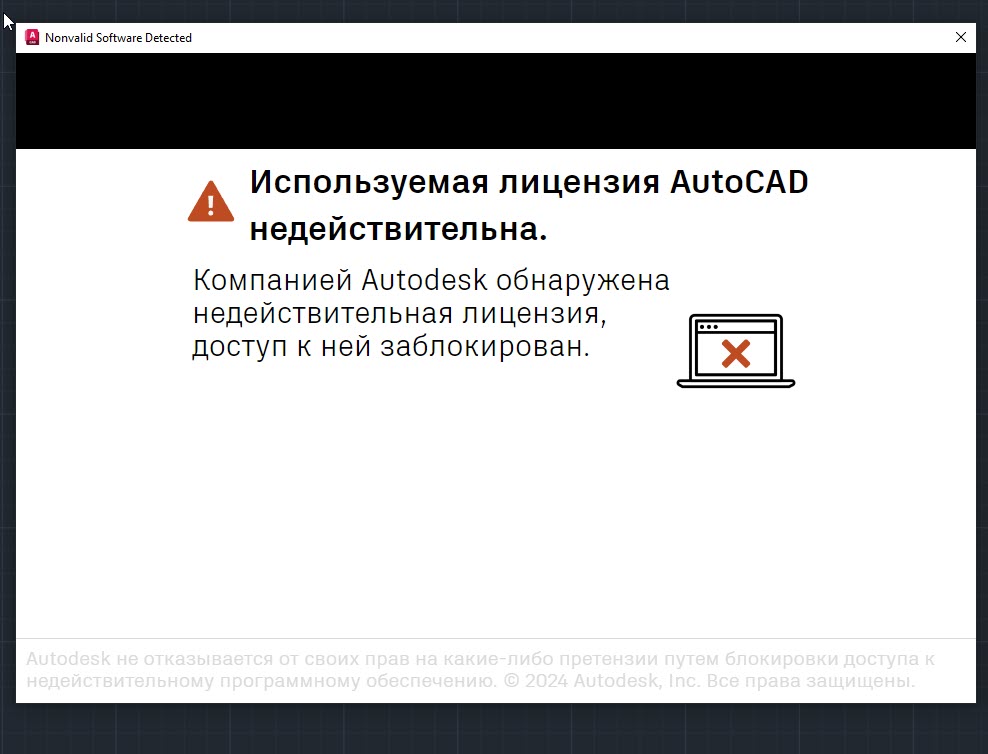Click the dark grid background below the dialog
This screenshot has width=988, height=754.
pos(495,730)
